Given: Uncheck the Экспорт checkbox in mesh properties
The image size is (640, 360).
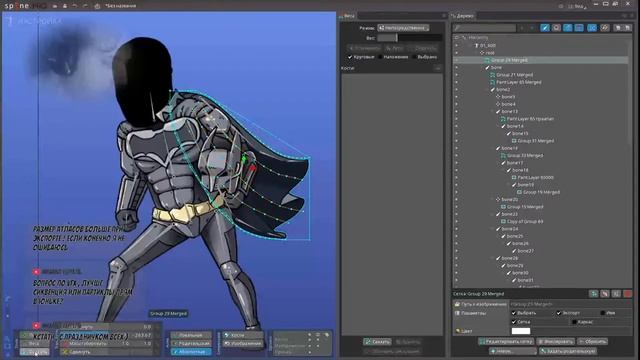Looking at the screenshot, I should coord(559,313).
